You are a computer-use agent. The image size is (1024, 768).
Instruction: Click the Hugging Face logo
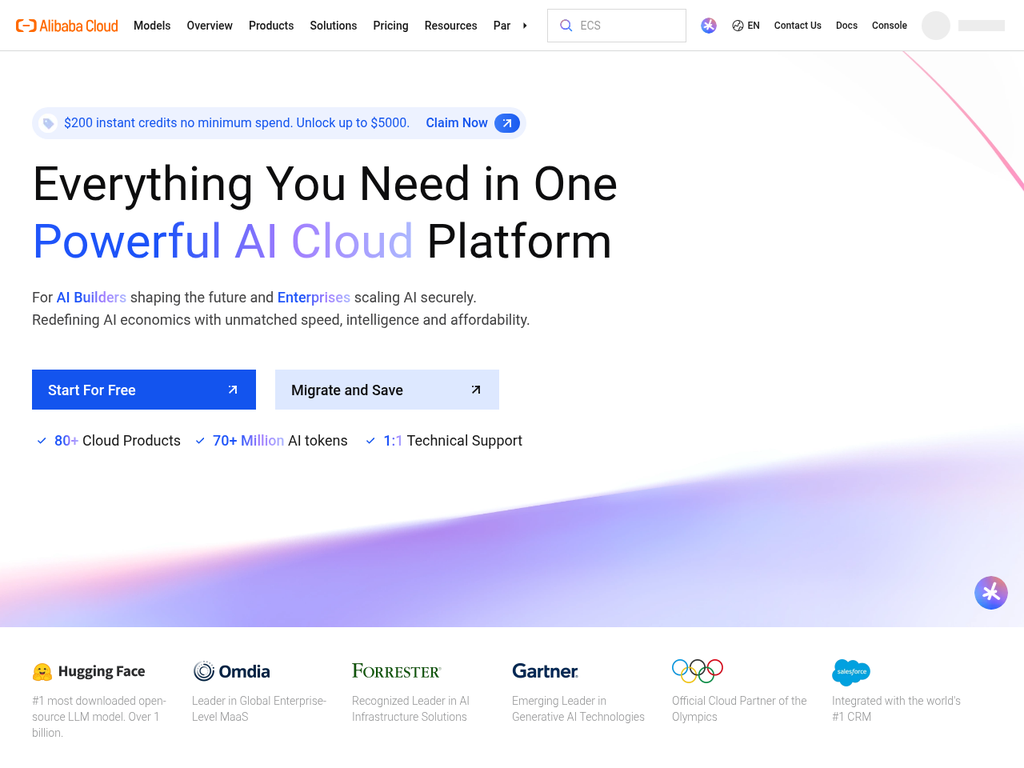(x=89, y=671)
